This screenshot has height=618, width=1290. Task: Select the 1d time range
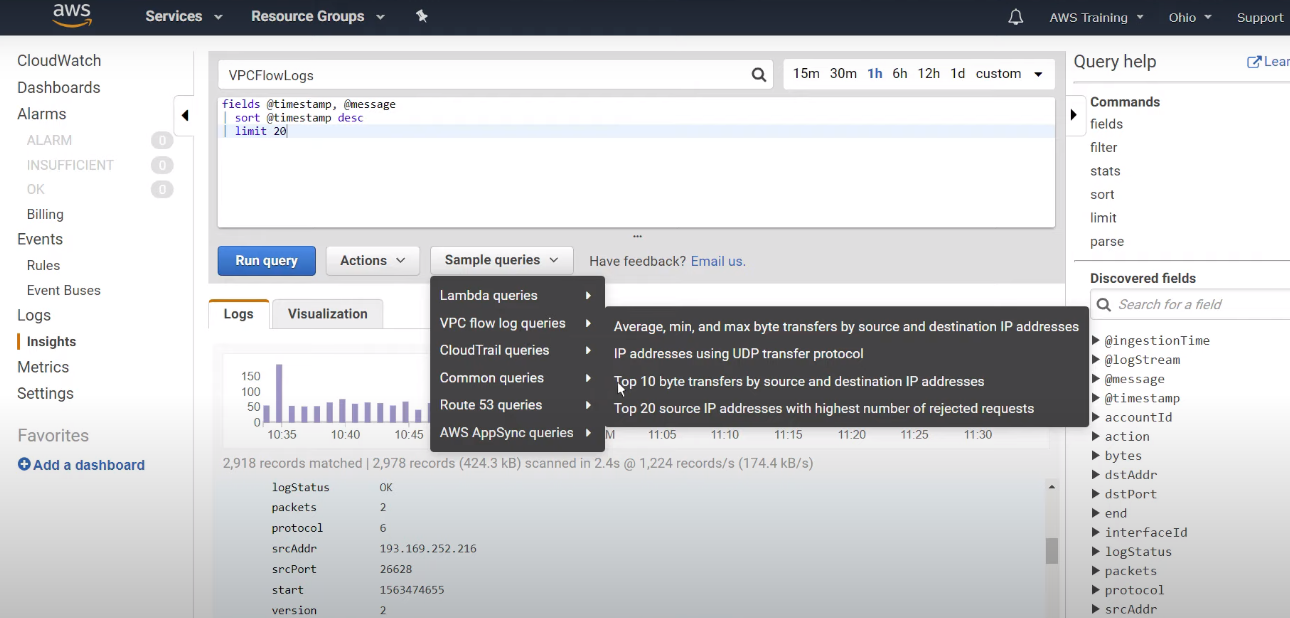click(x=957, y=73)
